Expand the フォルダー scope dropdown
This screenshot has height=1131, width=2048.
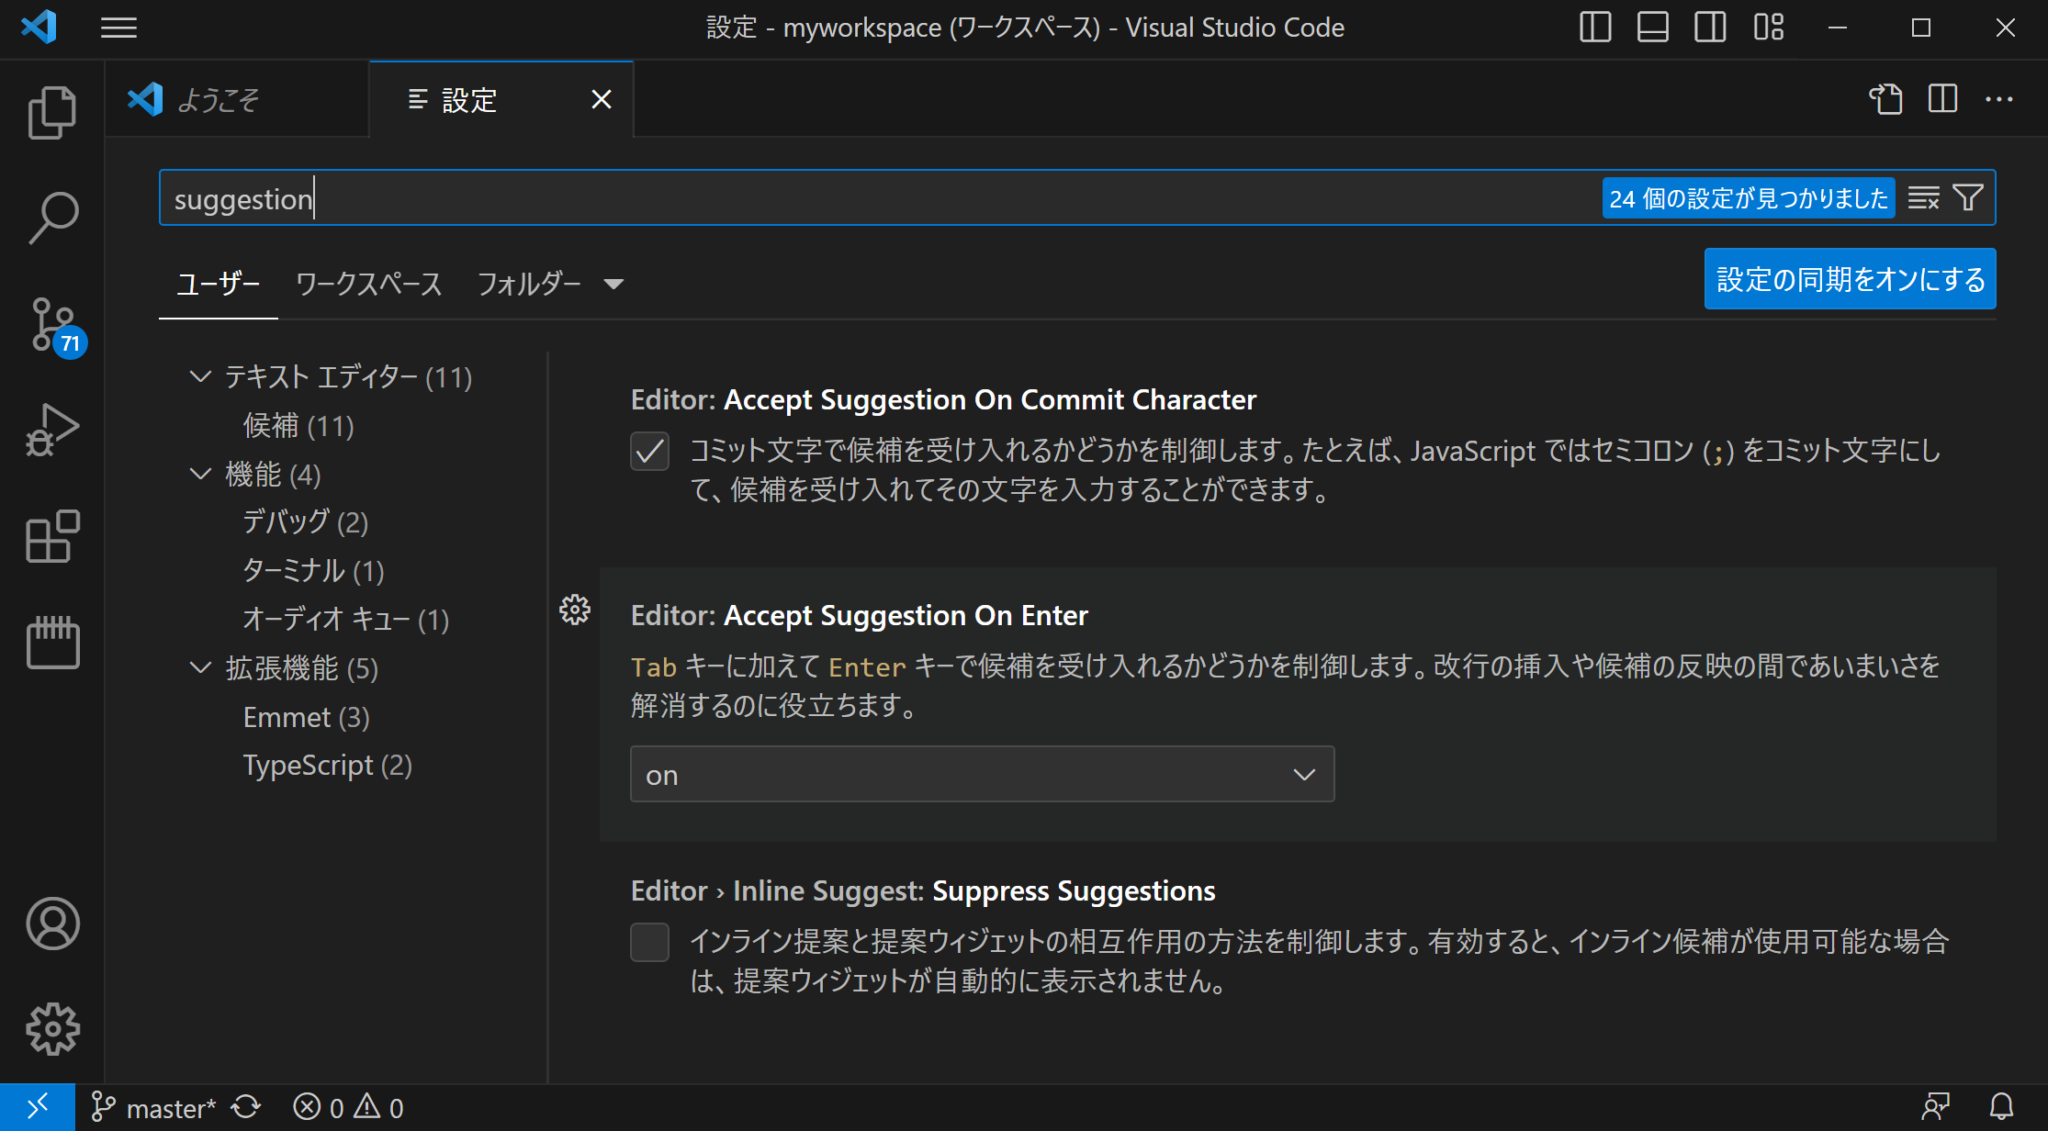click(613, 284)
